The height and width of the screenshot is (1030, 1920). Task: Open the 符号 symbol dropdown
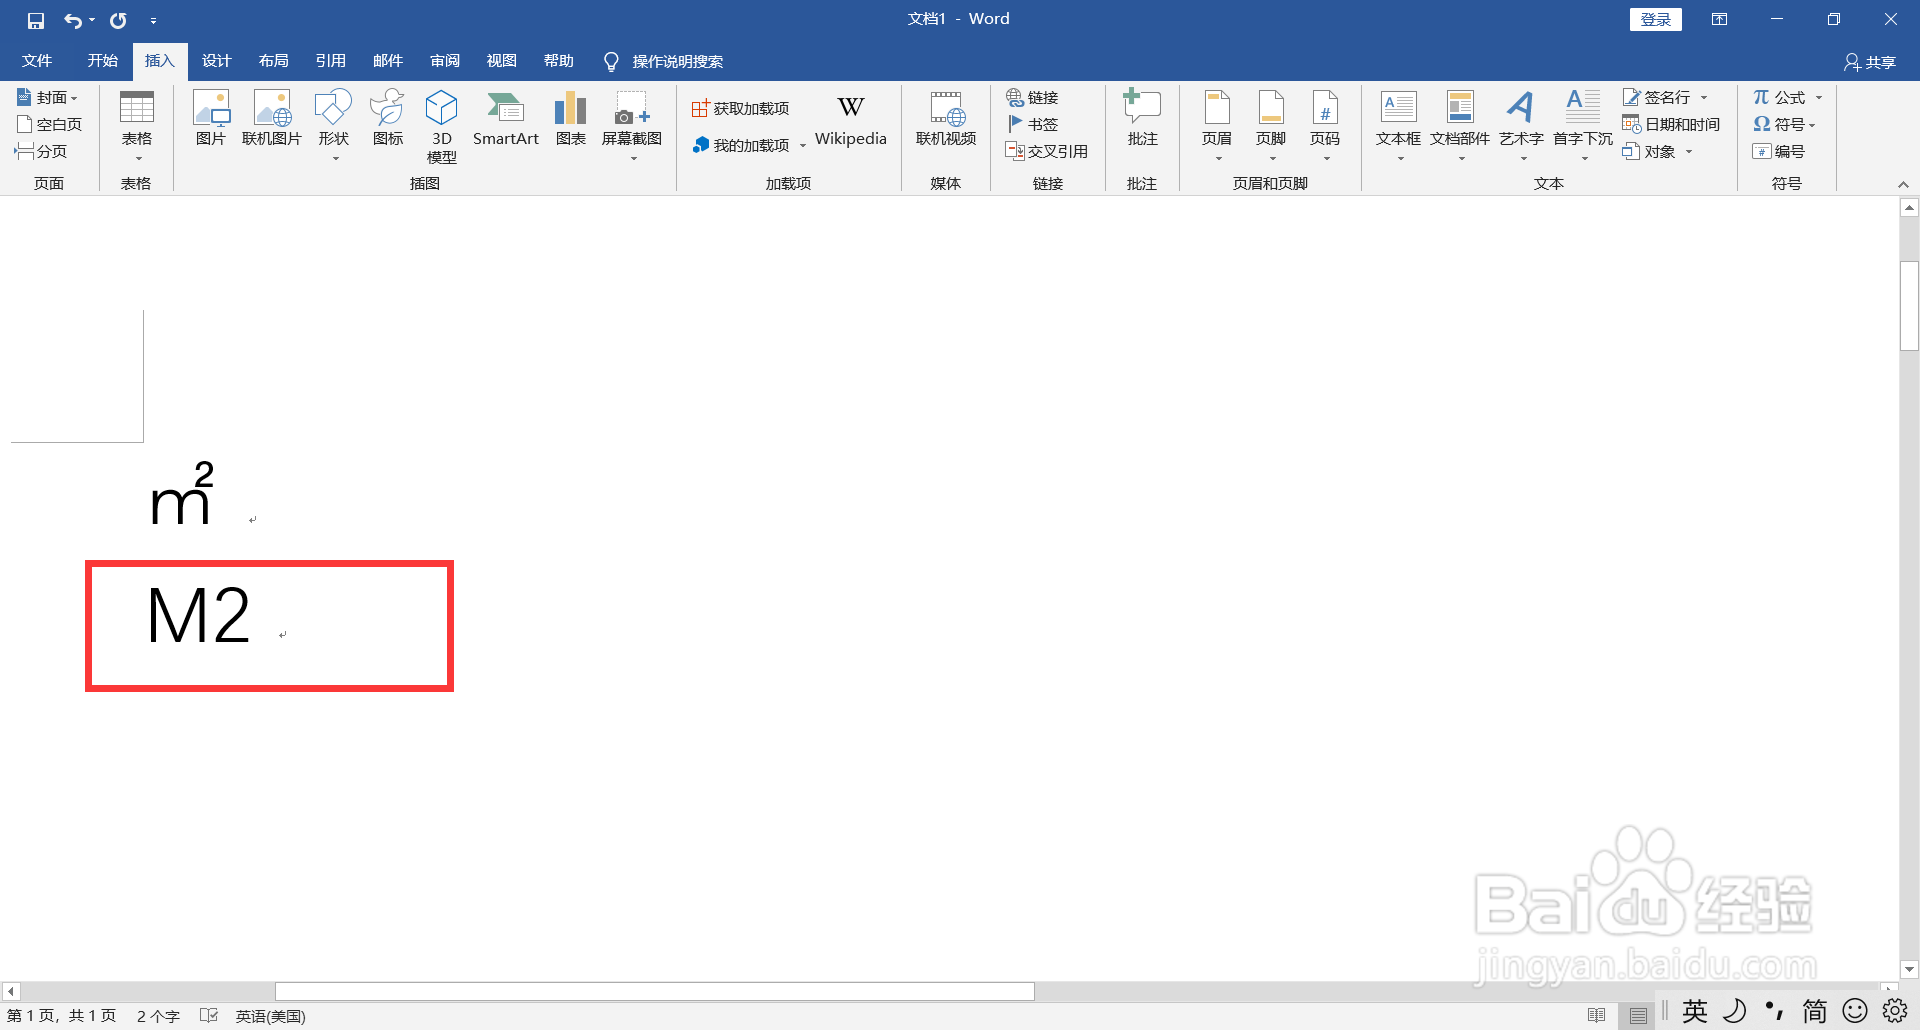pyautogui.click(x=1784, y=124)
